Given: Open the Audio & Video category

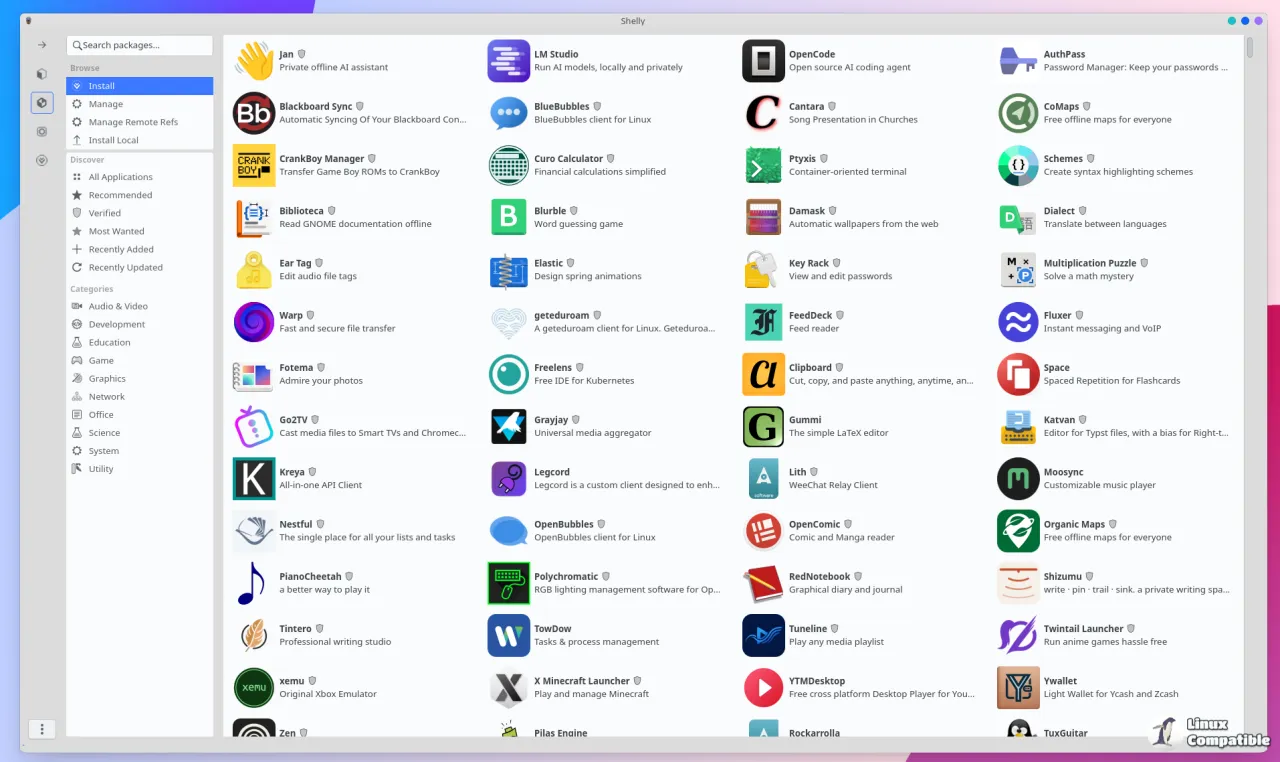Looking at the screenshot, I should coord(140,306).
